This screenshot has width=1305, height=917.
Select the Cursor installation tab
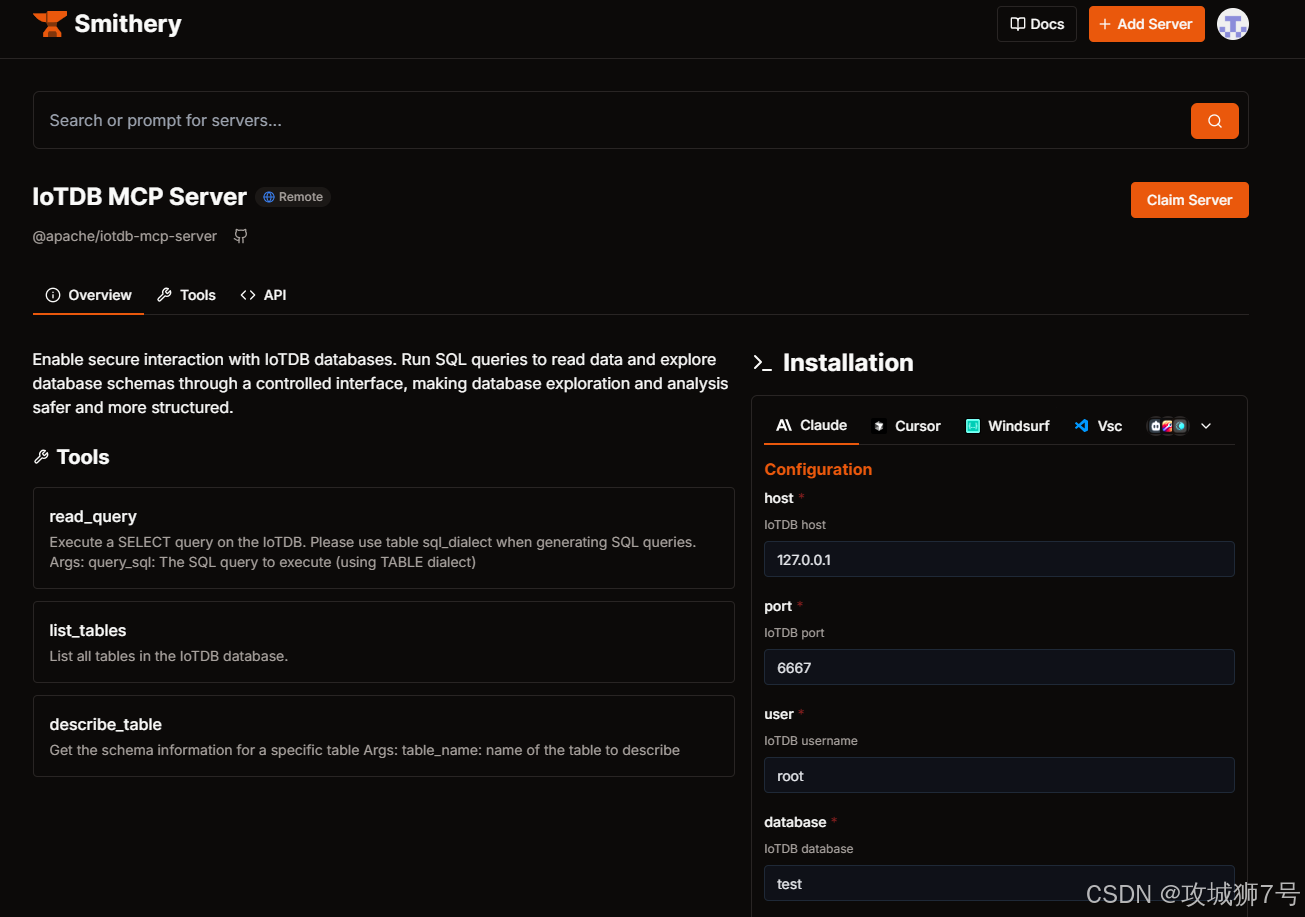click(x=906, y=426)
